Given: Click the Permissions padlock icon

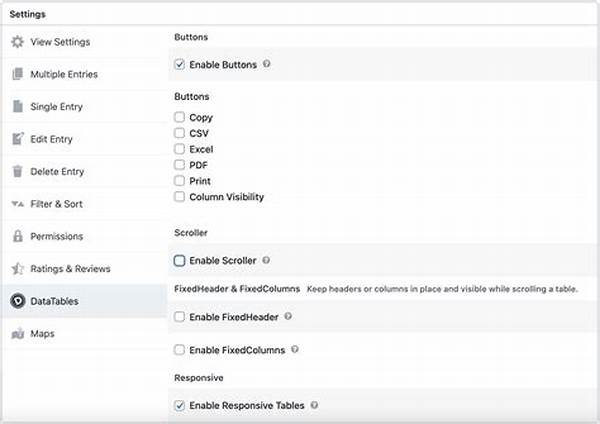Looking at the screenshot, I should coord(17,236).
